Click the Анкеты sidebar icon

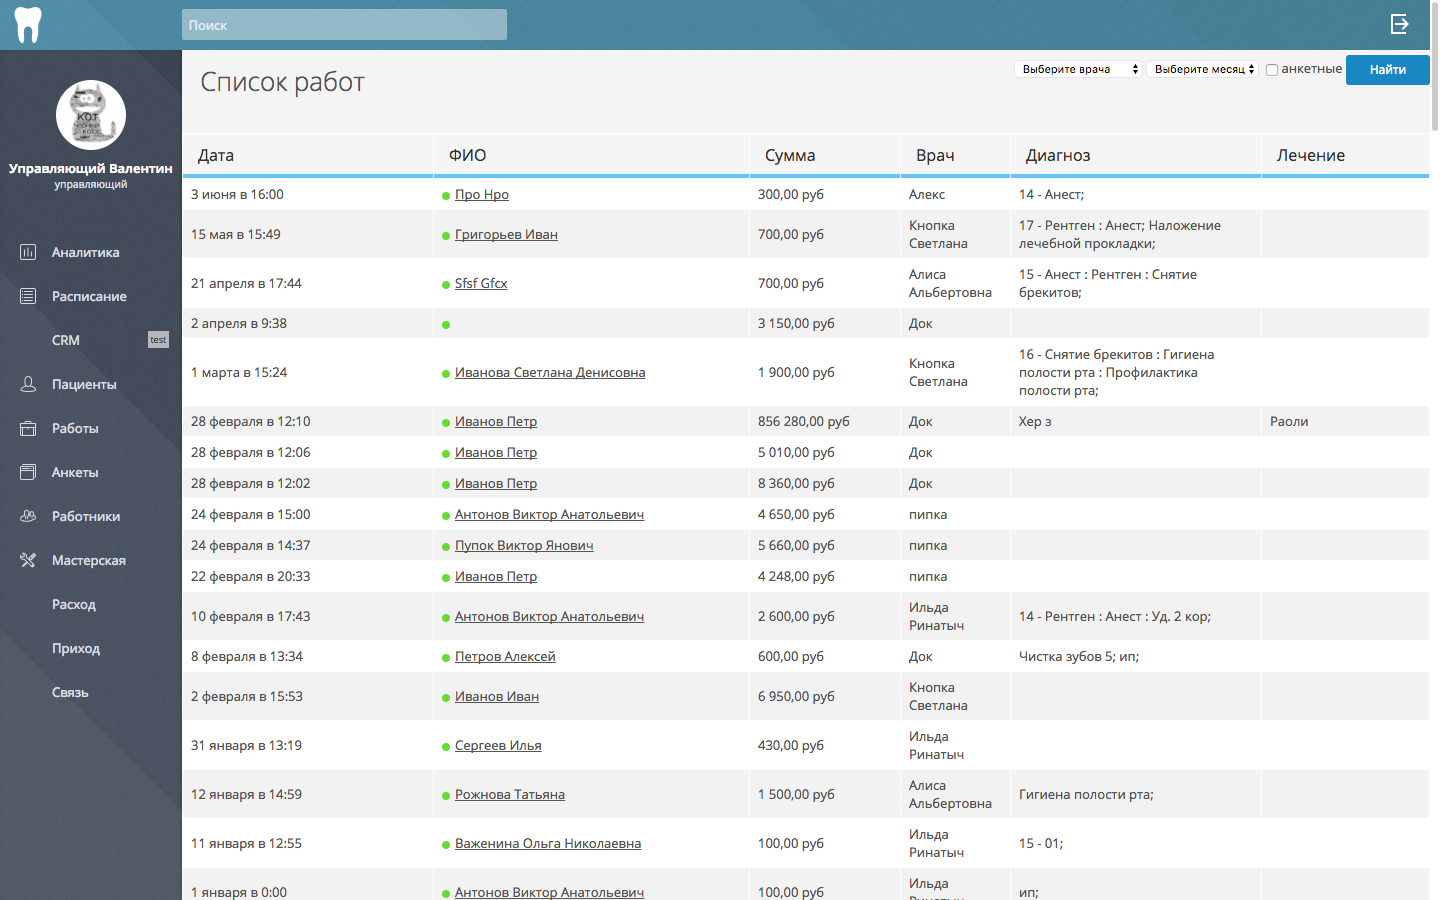pyautogui.click(x=28, y=472)
